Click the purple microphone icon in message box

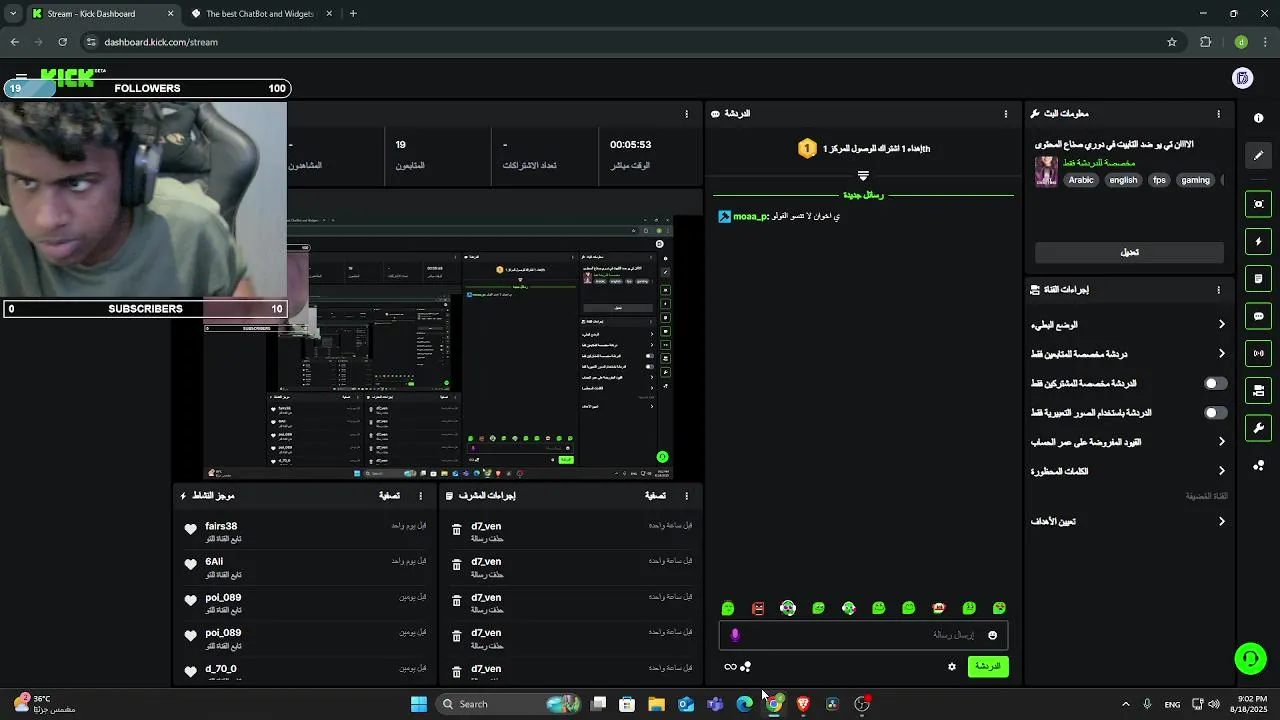735,635
